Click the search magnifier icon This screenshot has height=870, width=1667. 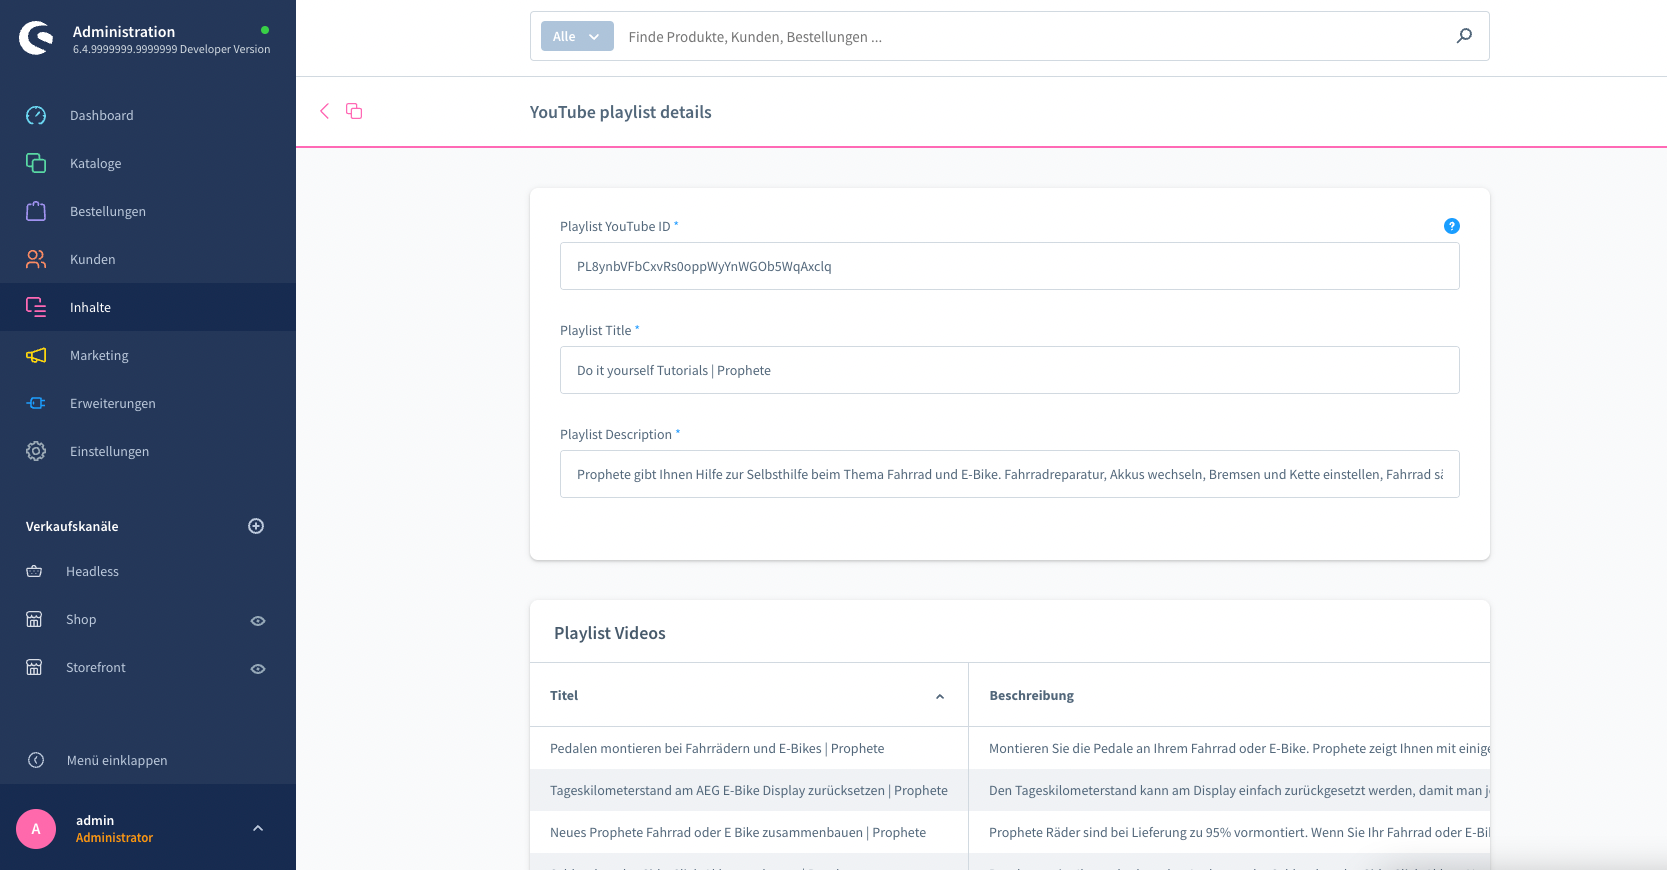pos(1464,36)
